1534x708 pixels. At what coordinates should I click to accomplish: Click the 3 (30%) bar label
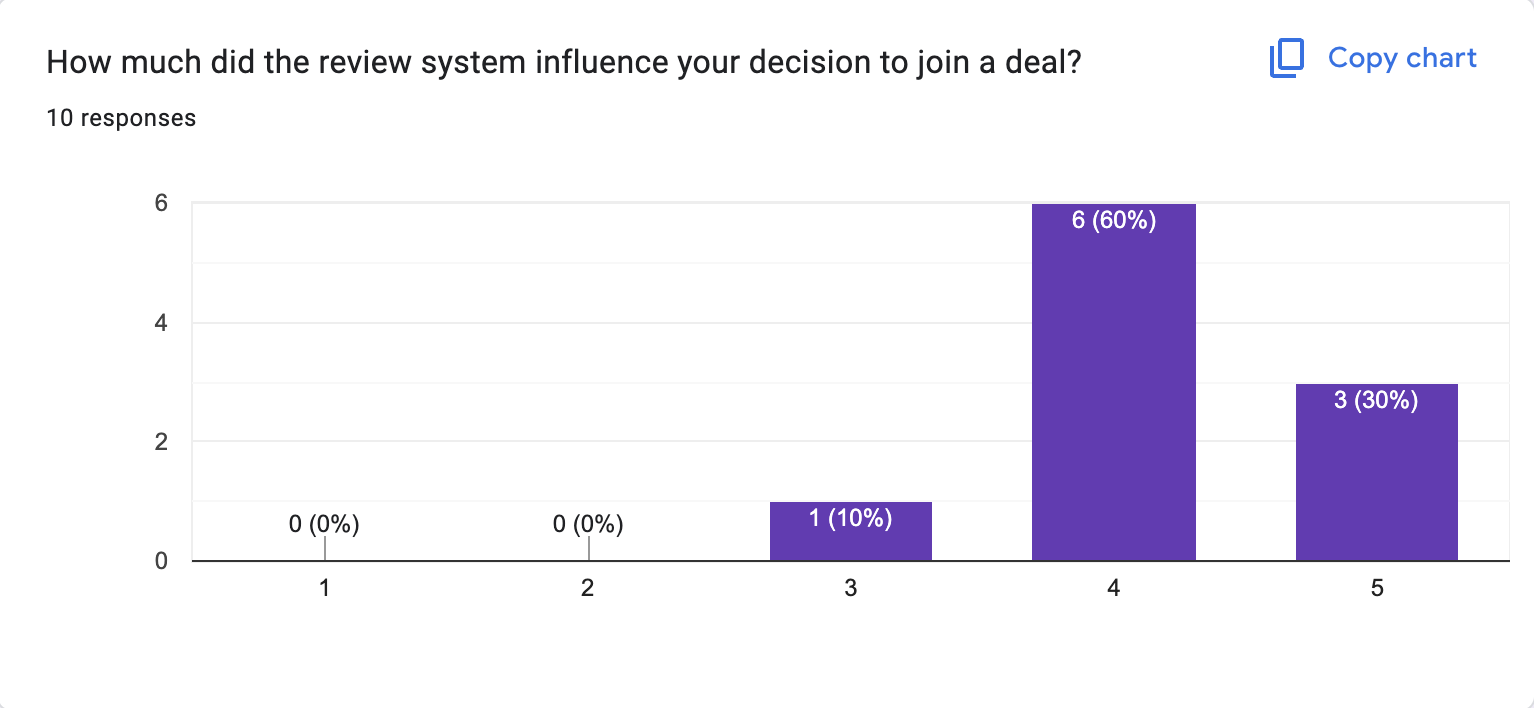[1376, 401]
